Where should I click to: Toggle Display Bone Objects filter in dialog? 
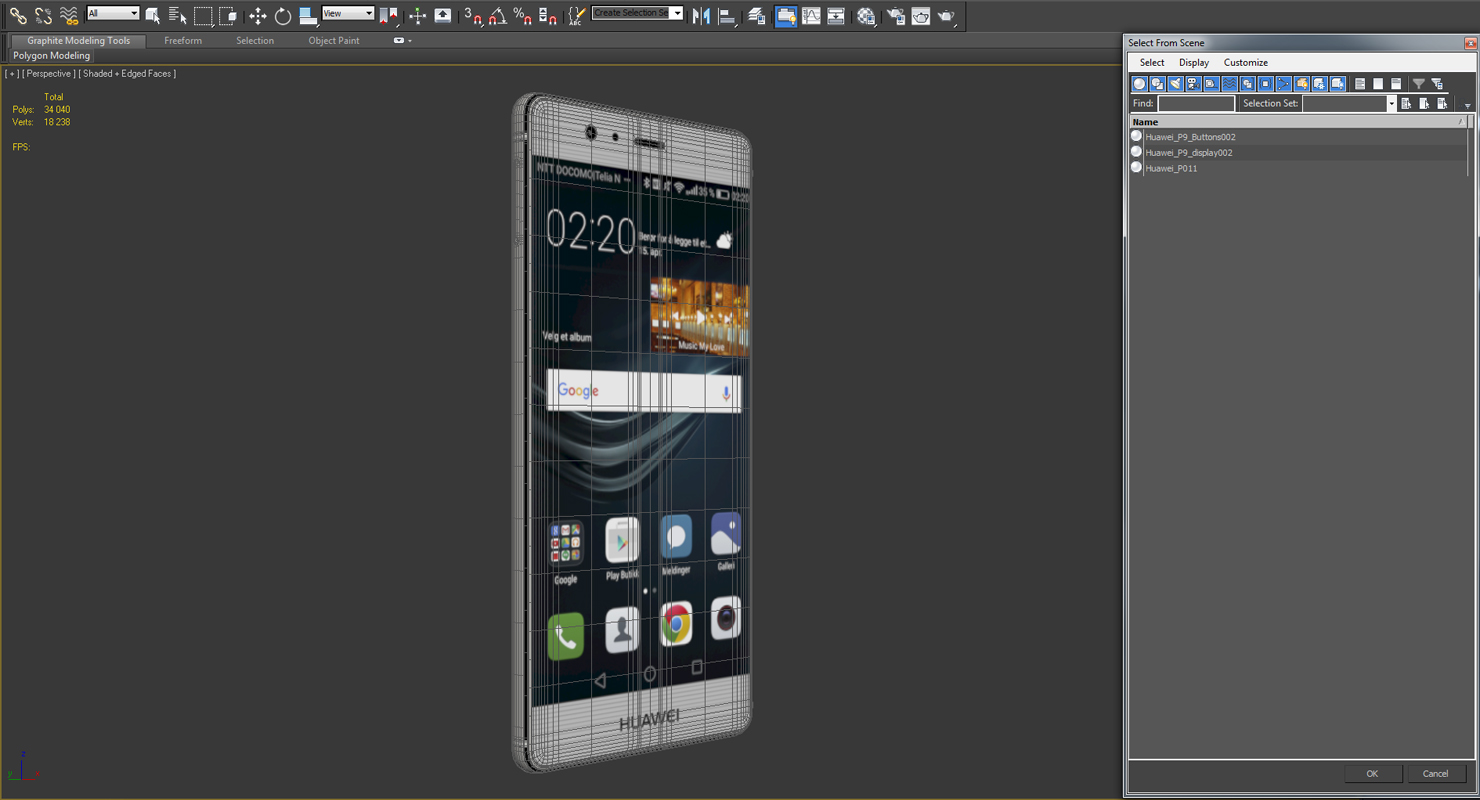pos(1283,84)
